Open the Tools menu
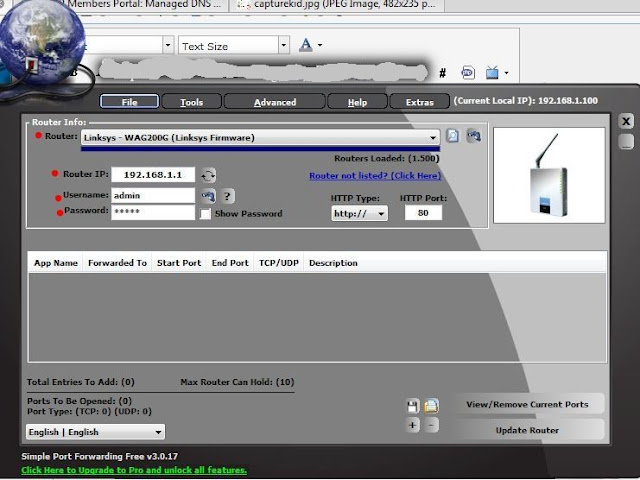This screenshot has width=640, height=480. 191,102
